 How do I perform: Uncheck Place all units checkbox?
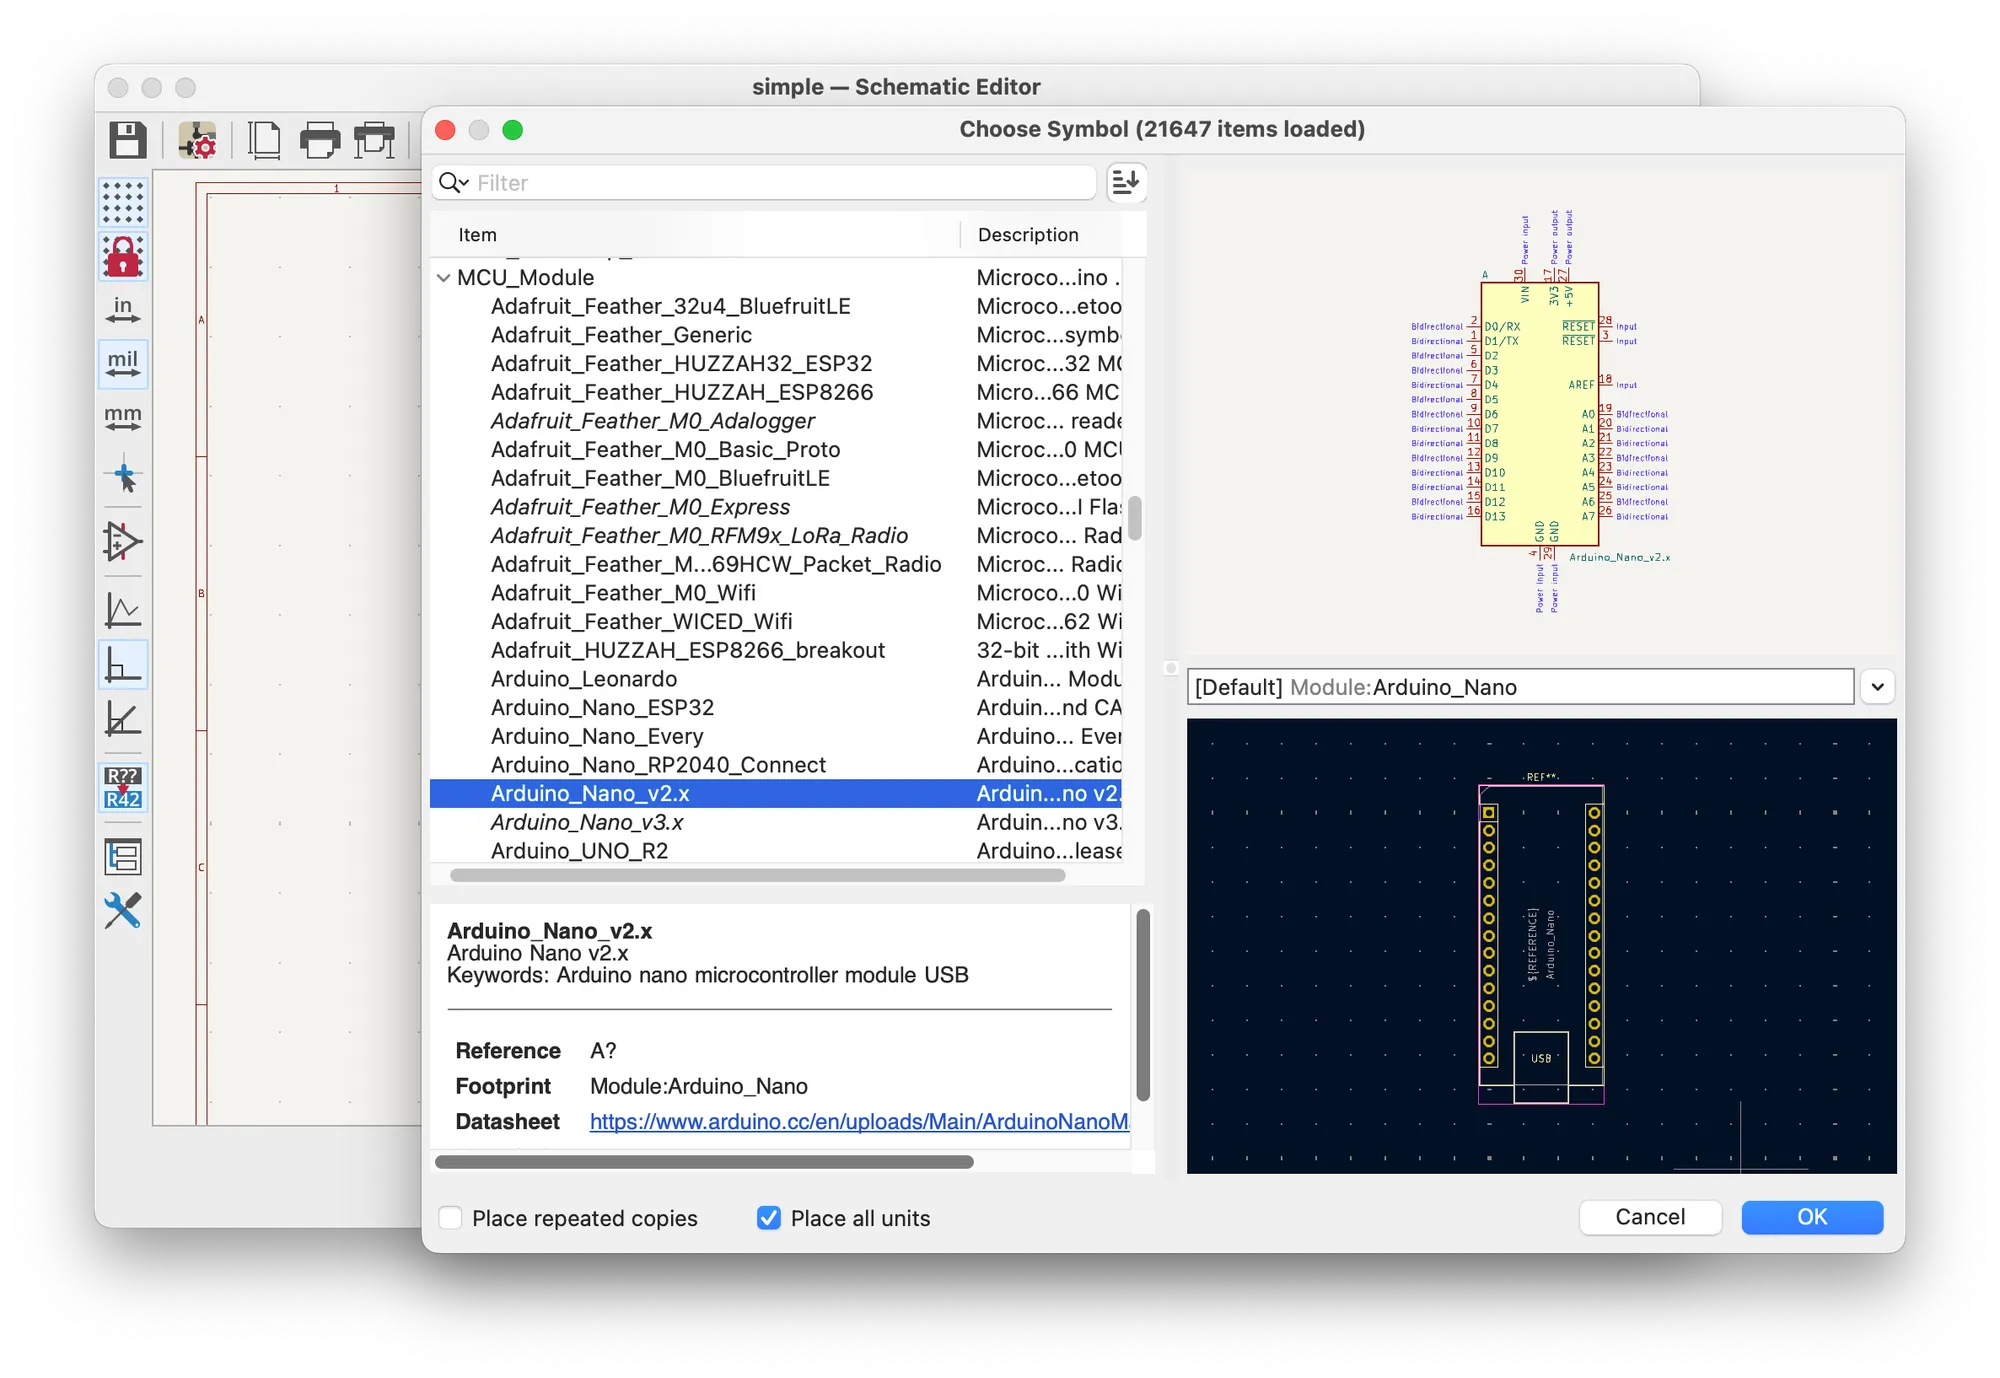(768, 1218)
